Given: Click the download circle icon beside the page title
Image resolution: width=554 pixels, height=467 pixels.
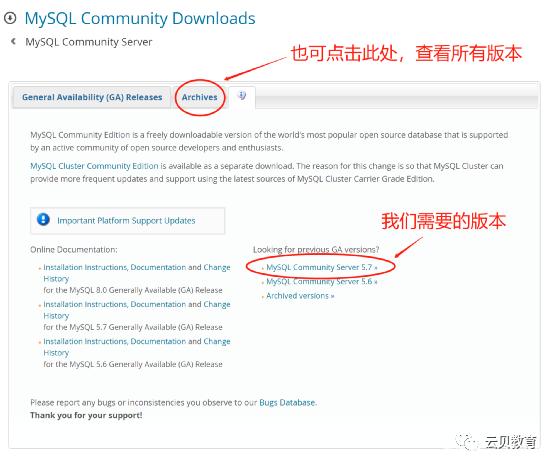Looking at the screenshot, I should coord(10,18).
